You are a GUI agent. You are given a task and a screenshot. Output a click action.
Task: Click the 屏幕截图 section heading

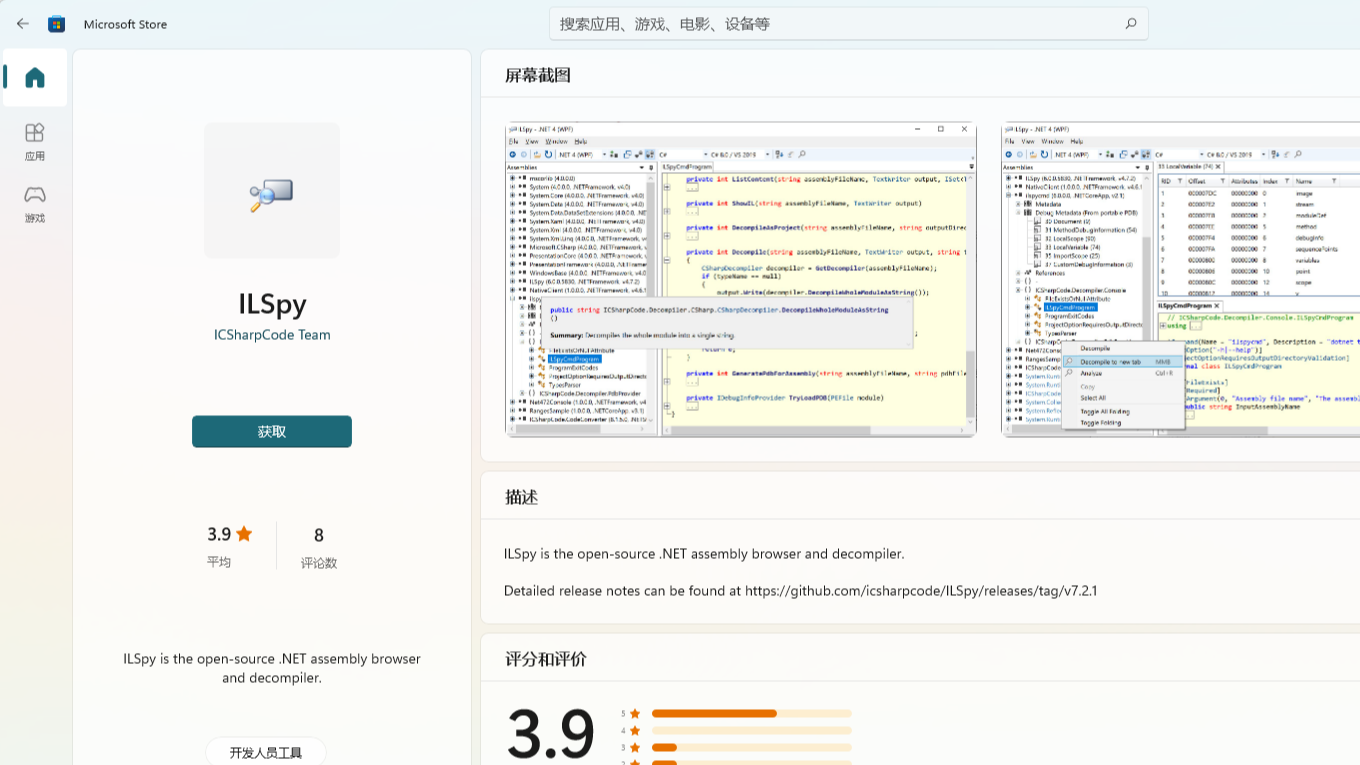coord(538,75)
